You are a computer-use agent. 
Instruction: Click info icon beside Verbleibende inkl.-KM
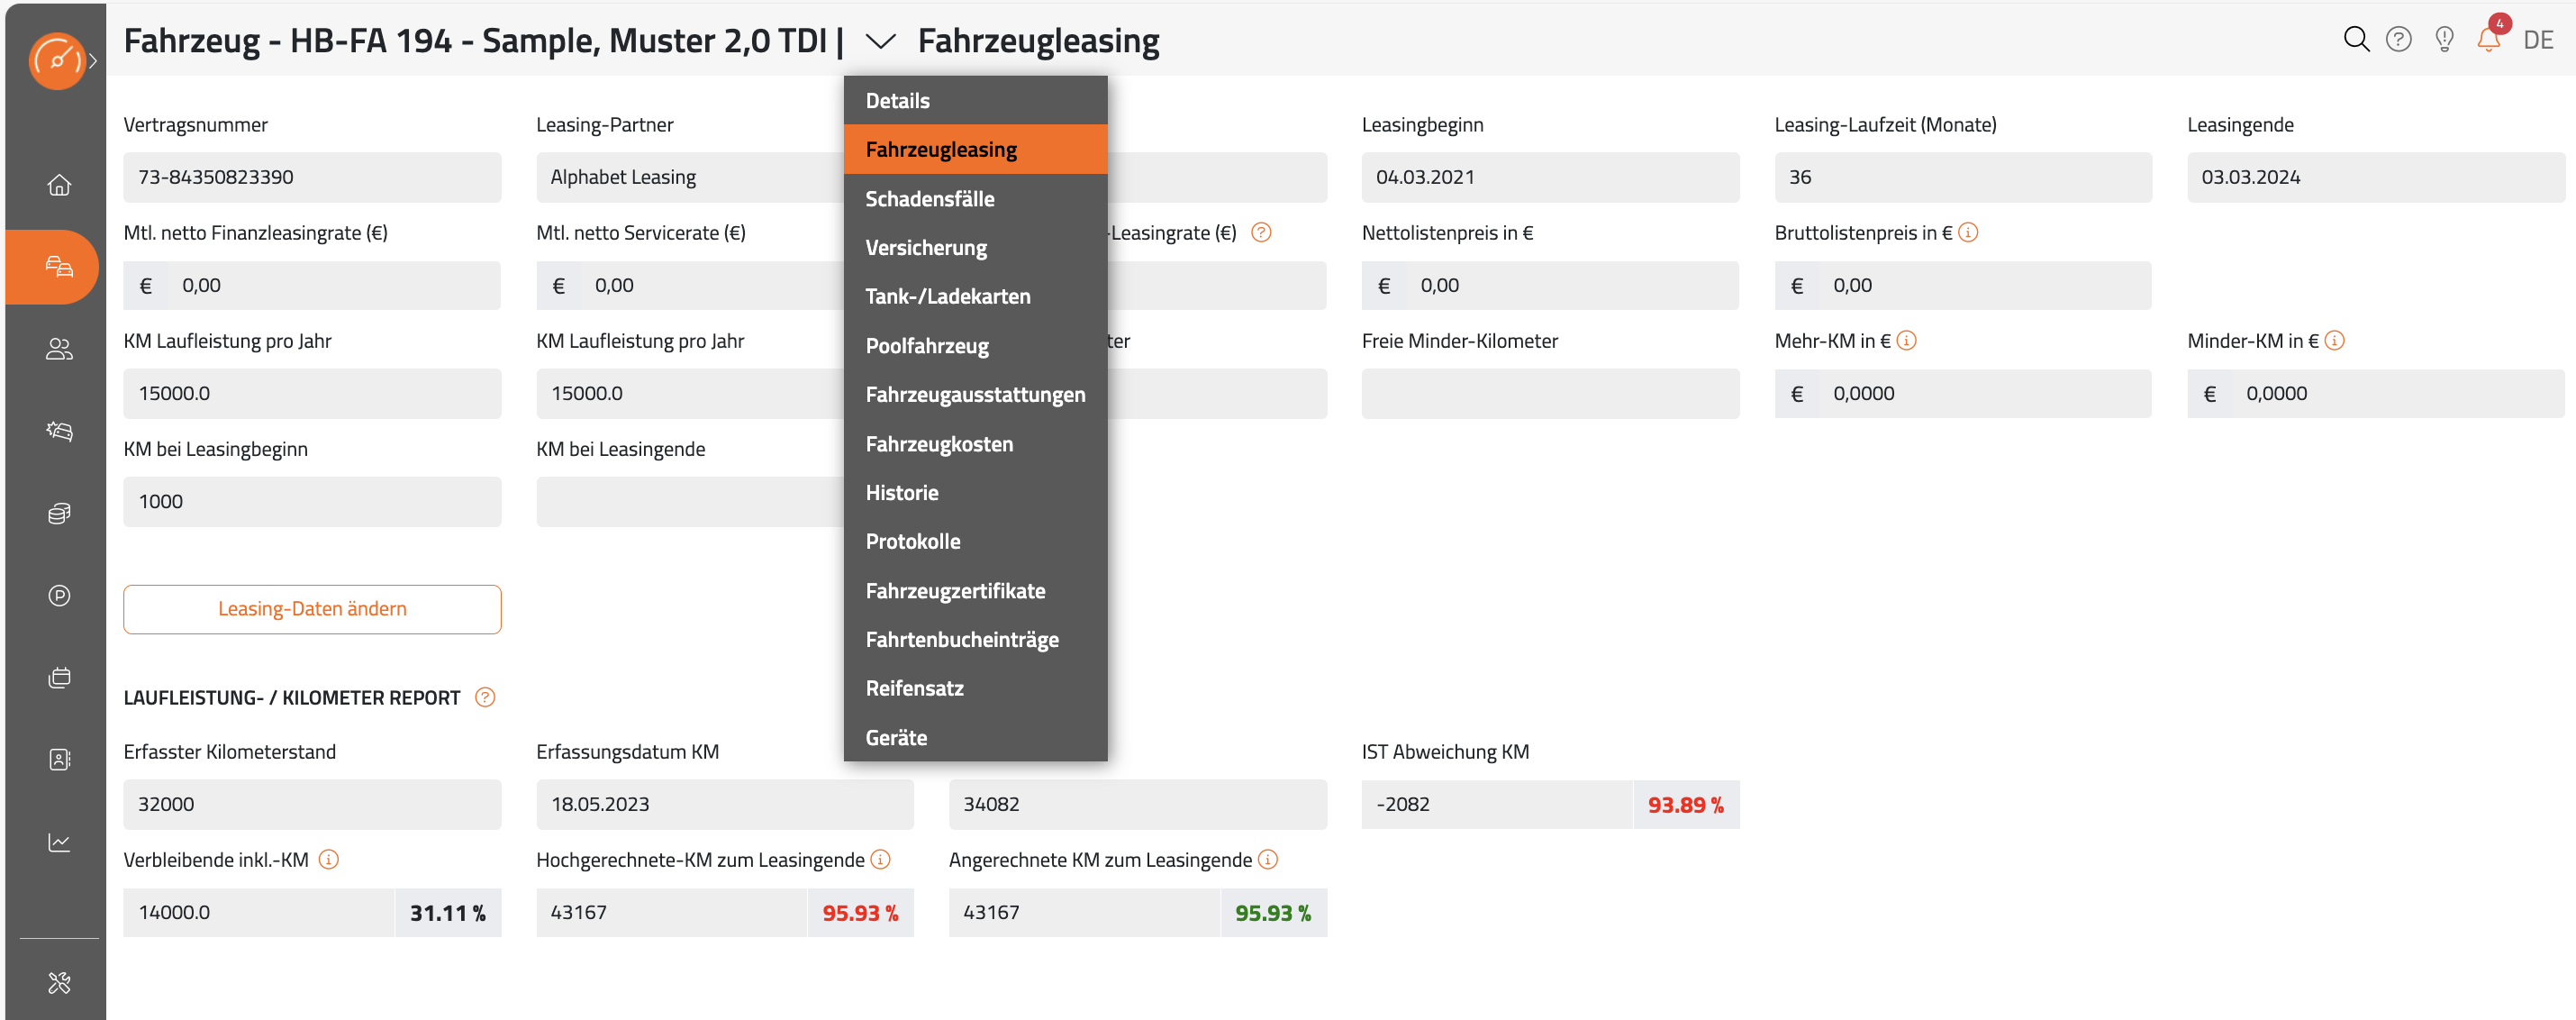click(x=328, y=859)
